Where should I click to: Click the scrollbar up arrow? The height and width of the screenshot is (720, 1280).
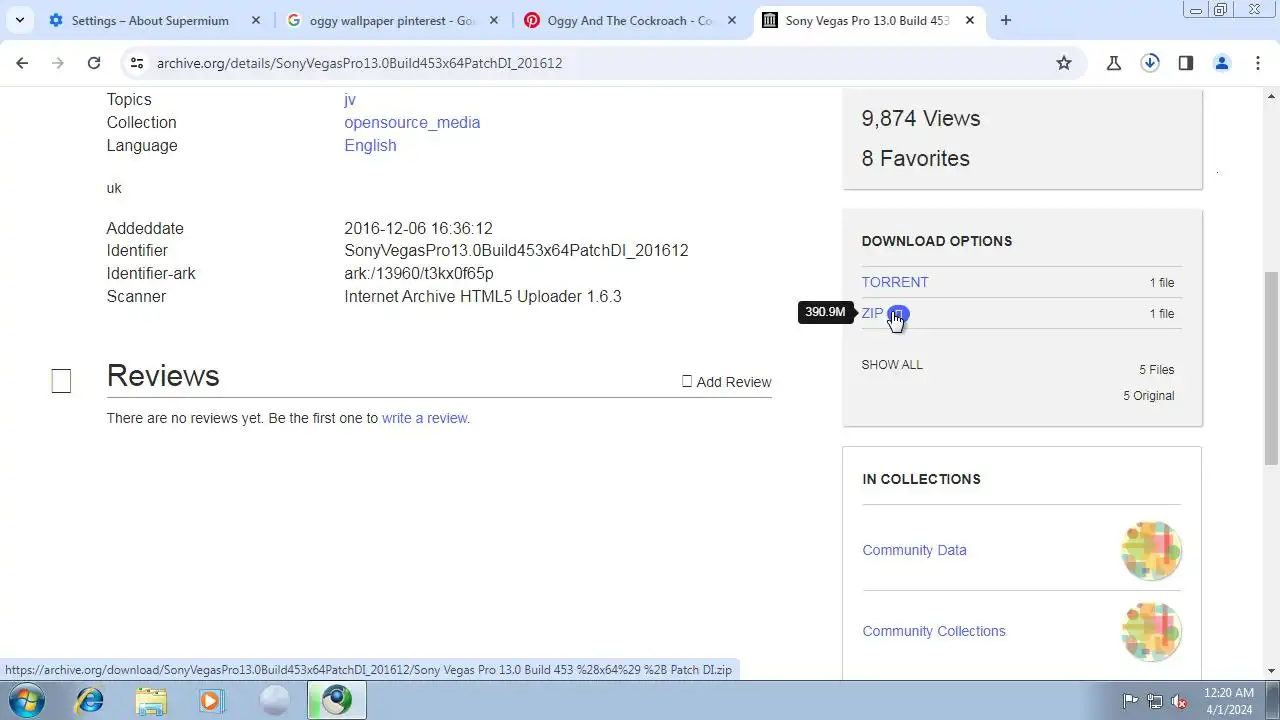click(x=1272, y=96)
